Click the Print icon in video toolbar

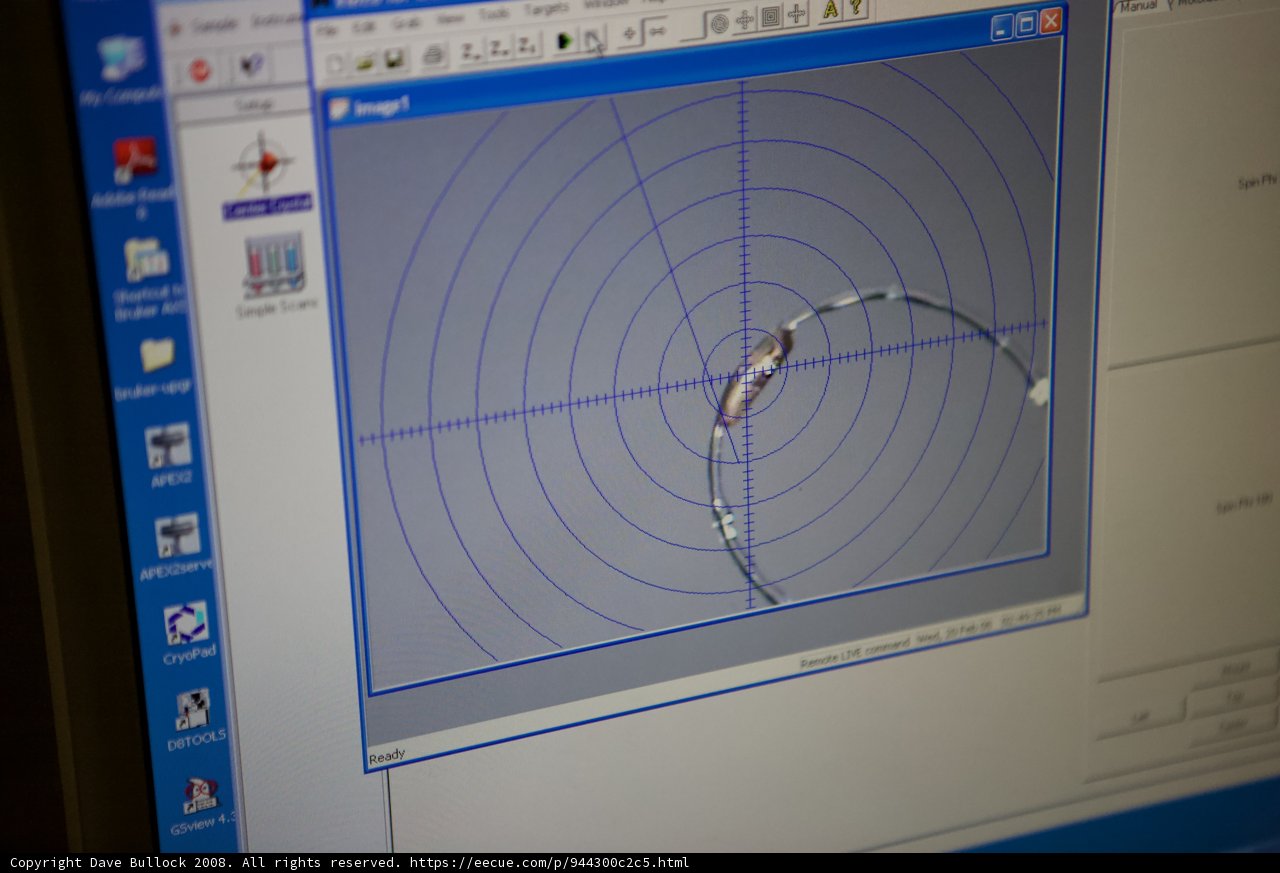[434, 55]
